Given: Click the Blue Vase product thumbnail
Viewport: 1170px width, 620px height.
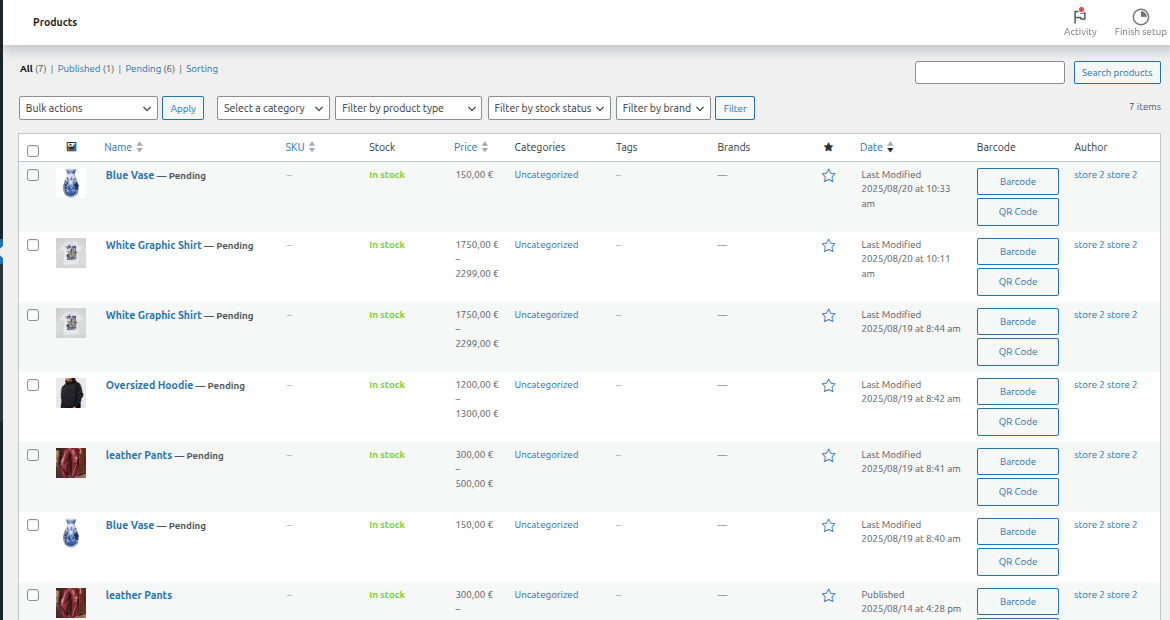Looking at the screenshot, I should (70, 183).
